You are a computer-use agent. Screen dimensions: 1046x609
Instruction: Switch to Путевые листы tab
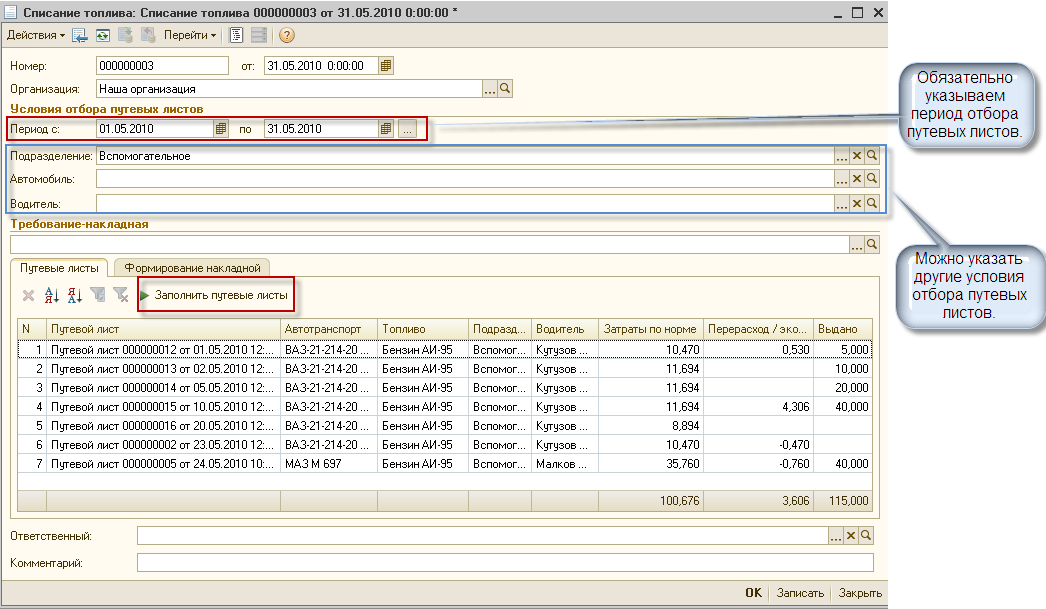[59, 267]
